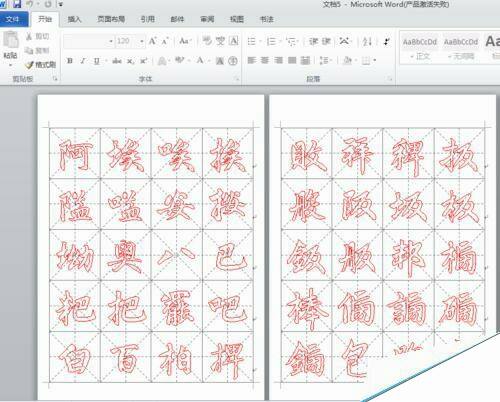Screen dimensions: 500x402
Task: Apply the Normal (正文) style
Action: point(420,47)
